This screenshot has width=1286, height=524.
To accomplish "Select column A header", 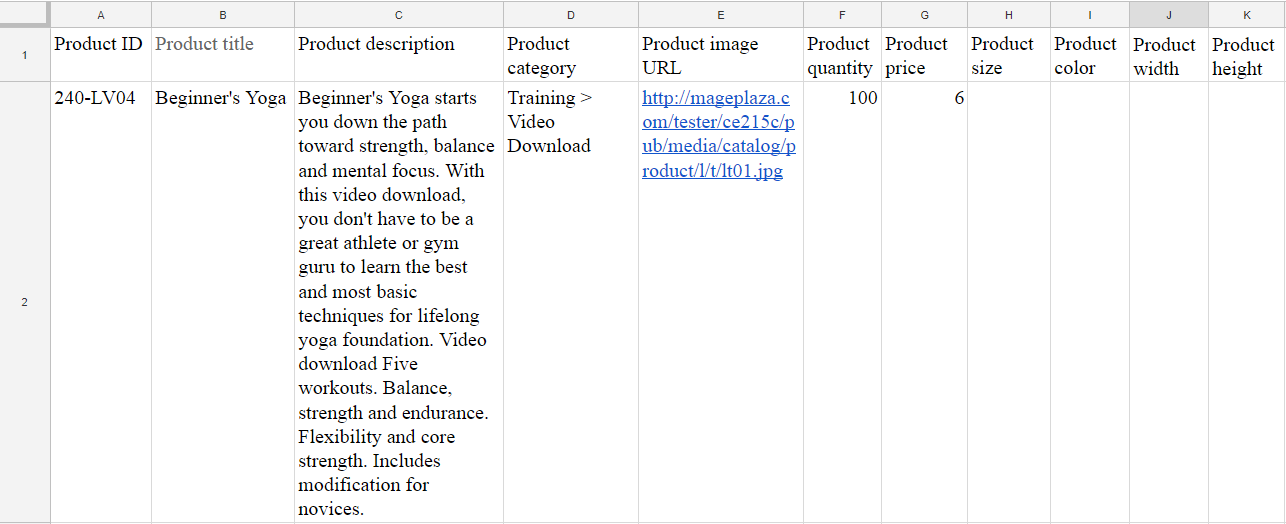I will (x=101, y=14).
